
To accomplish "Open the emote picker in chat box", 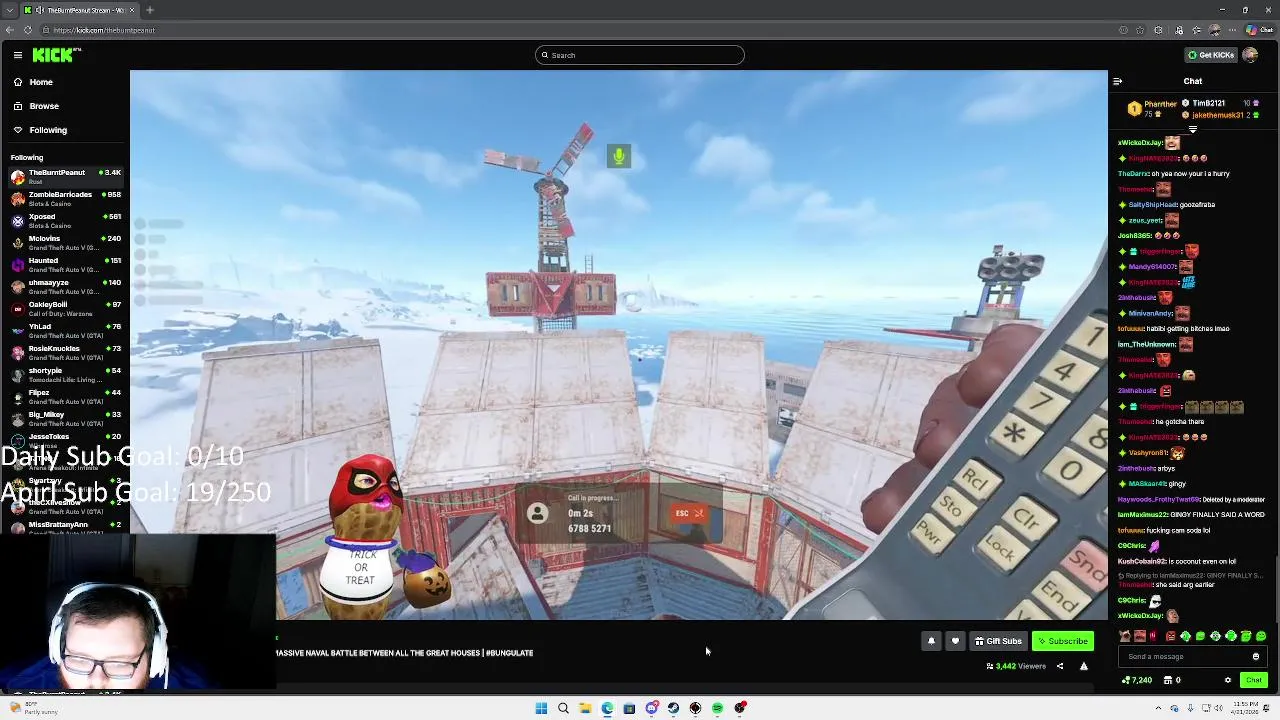I will tap(1256, 657).
